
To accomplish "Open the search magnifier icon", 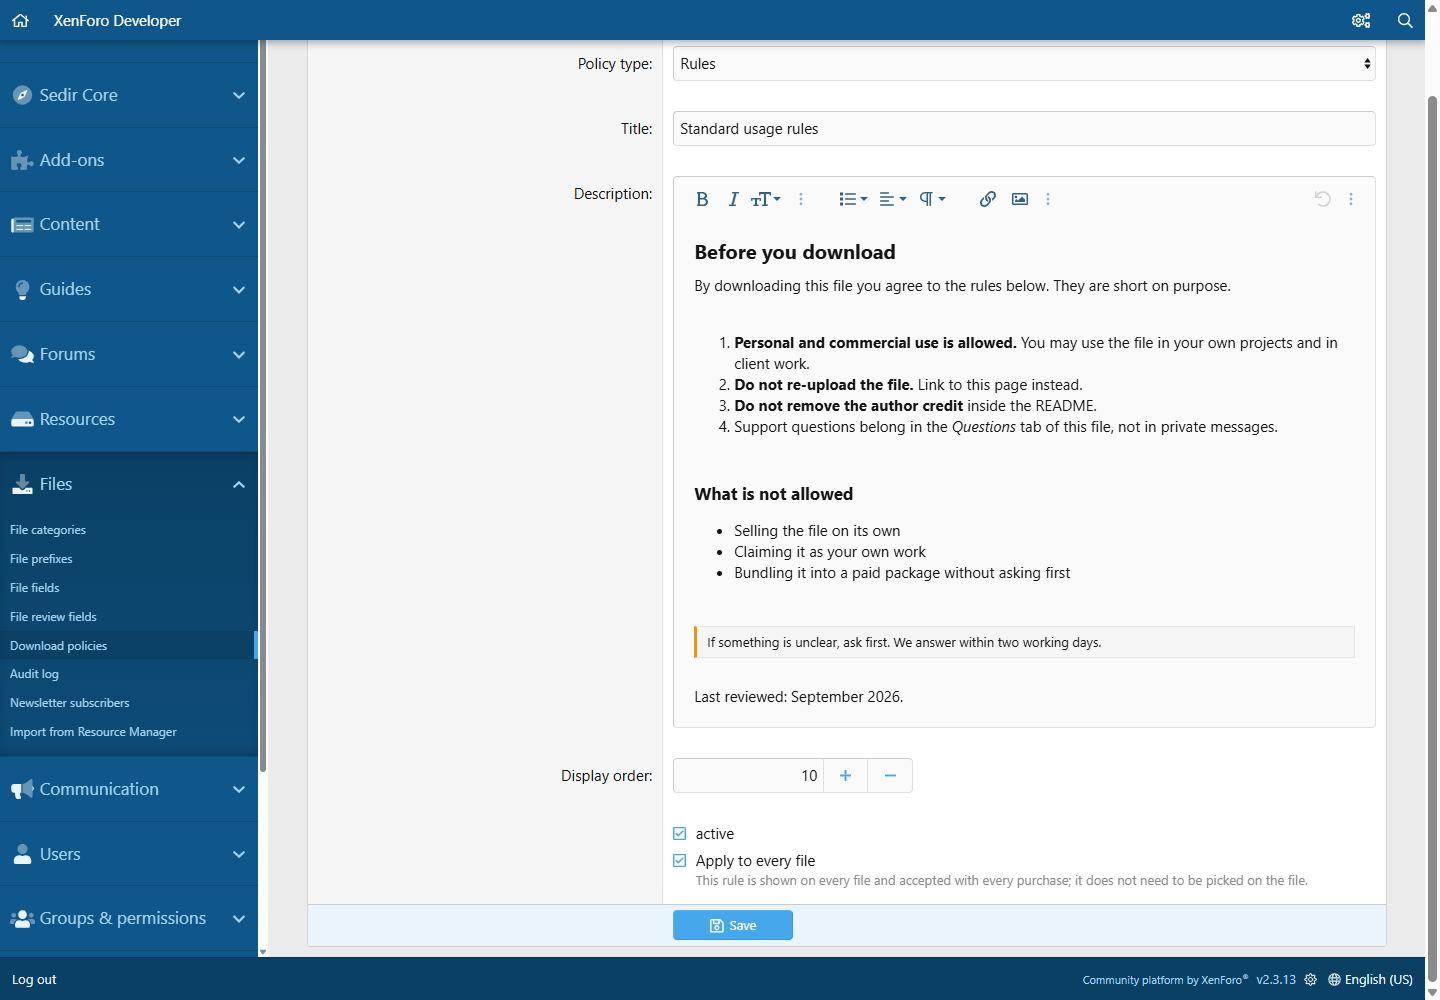I will pyautogui.click(x=1405, y=20).
